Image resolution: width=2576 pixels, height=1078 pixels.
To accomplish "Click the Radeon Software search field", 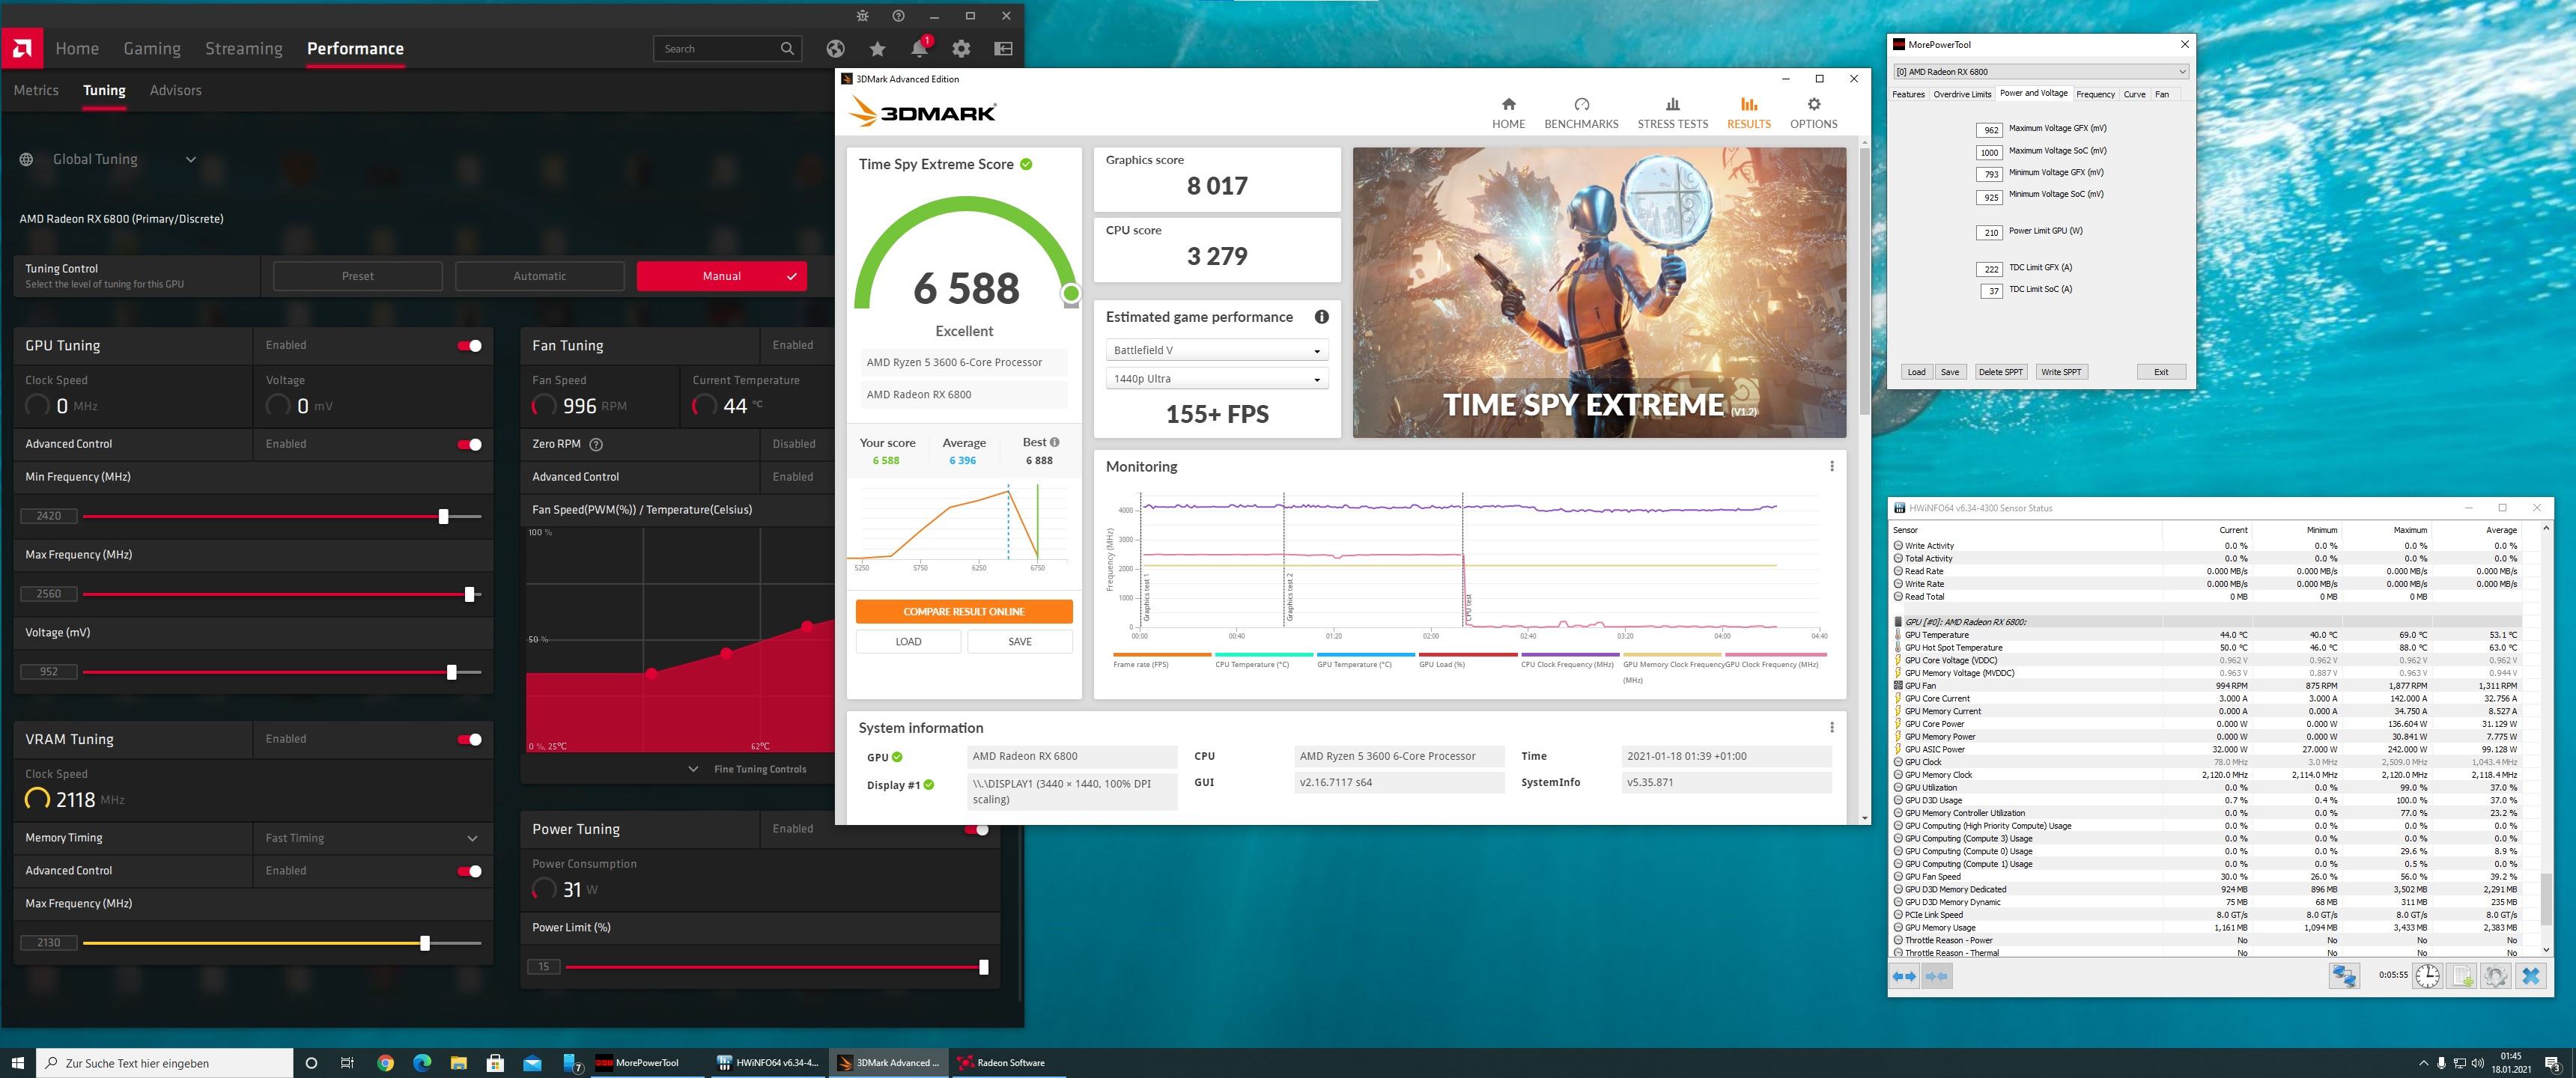I will point(727,48).
